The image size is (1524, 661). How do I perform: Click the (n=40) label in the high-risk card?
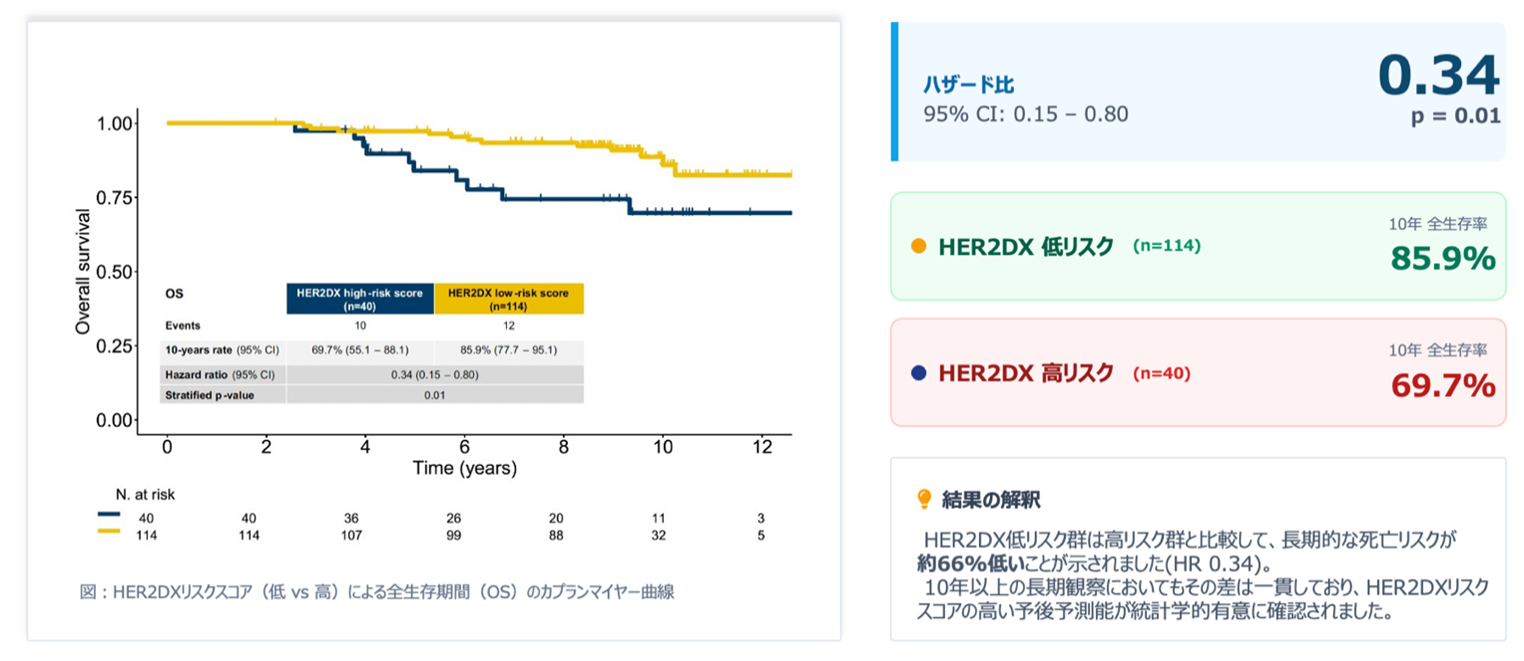click(1161, 373)
